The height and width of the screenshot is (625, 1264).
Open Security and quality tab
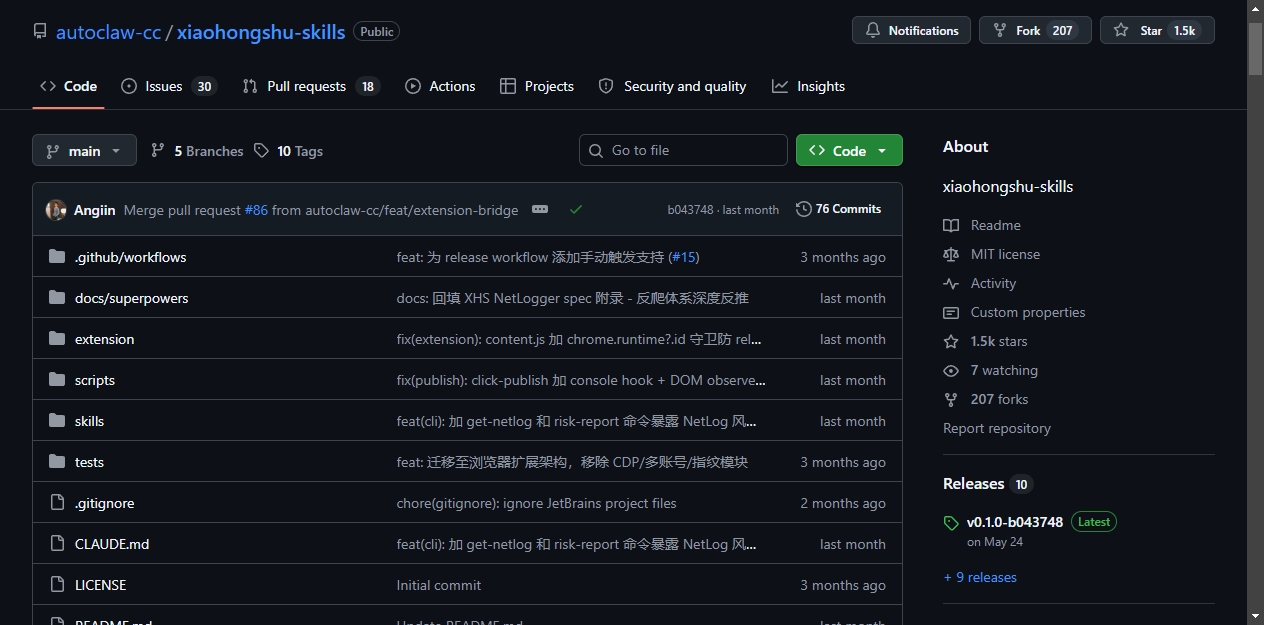tap(672, 86)
